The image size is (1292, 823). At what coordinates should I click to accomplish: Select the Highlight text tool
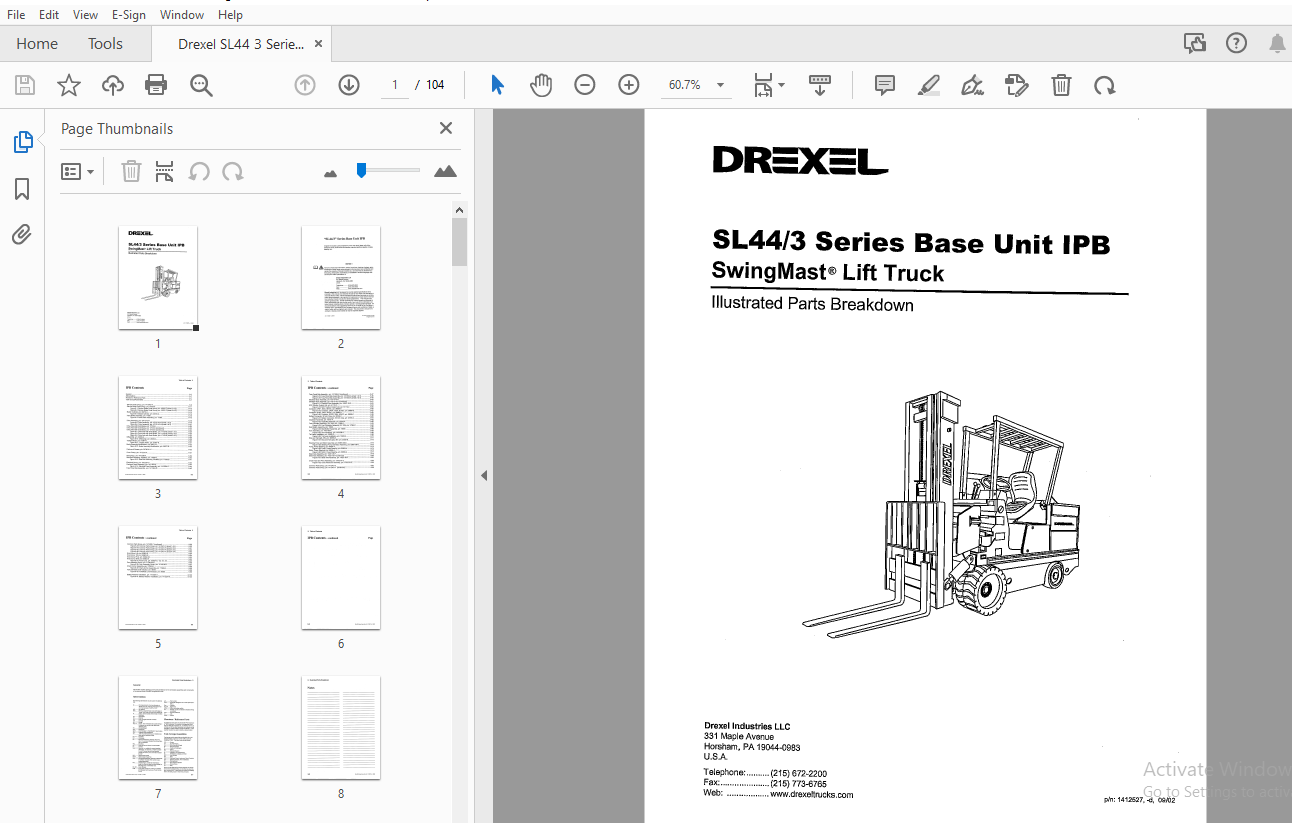coord(929,85)
